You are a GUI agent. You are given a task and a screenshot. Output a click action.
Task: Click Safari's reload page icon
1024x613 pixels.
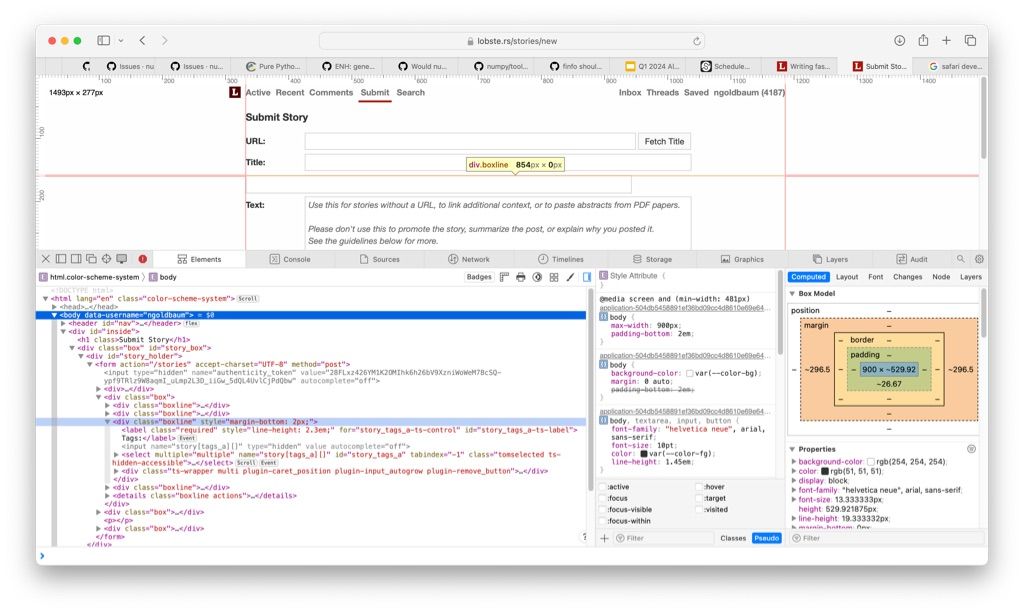(x=697, y=41)
